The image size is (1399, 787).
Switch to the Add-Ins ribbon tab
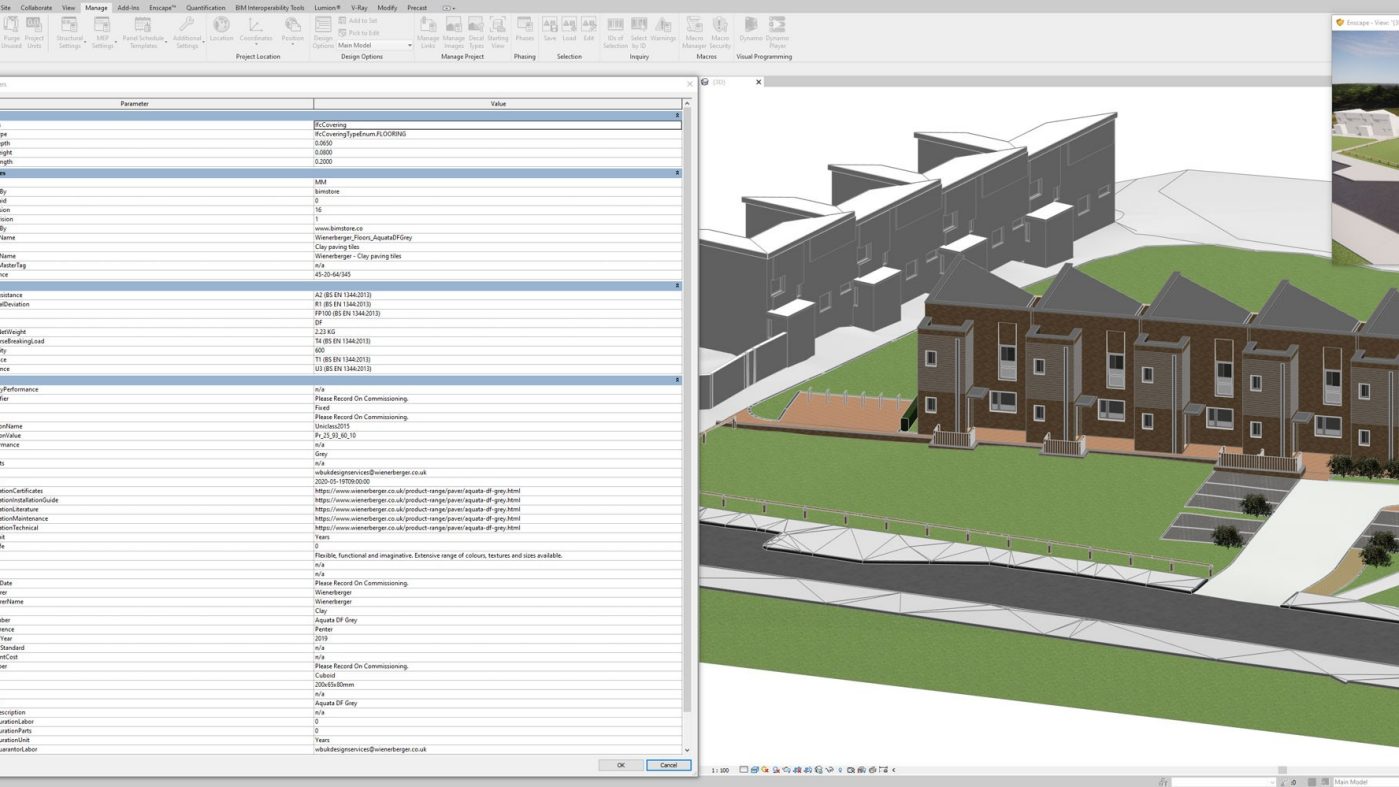[126, 7]
